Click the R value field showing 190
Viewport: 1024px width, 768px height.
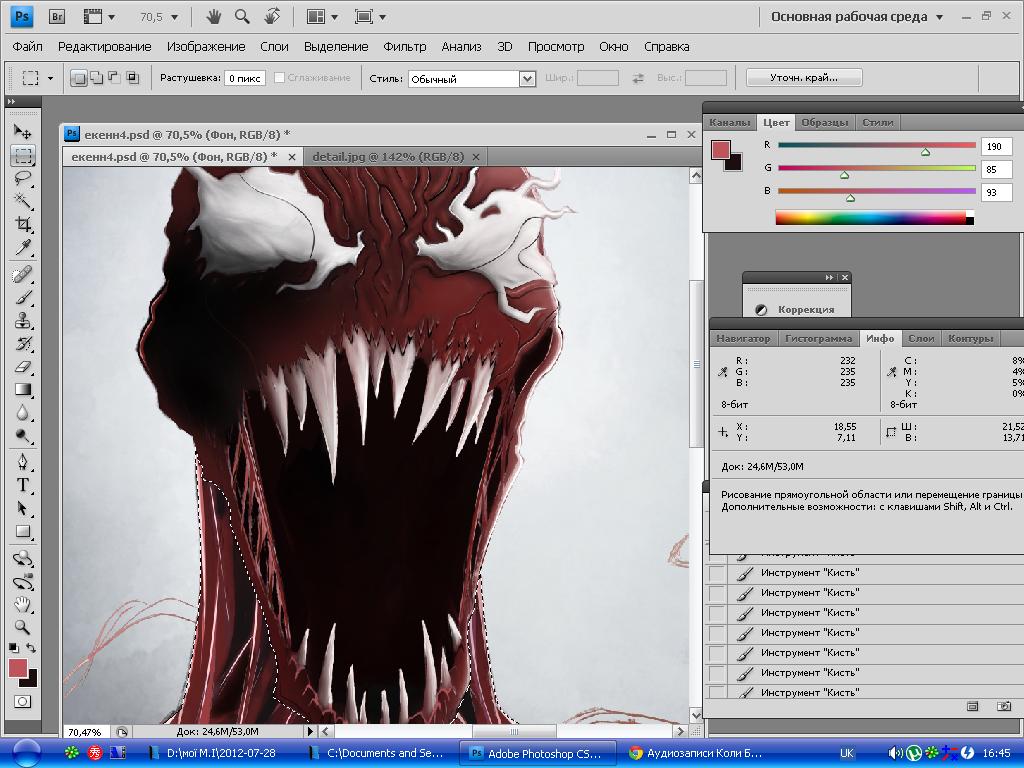tap(996, 146)
